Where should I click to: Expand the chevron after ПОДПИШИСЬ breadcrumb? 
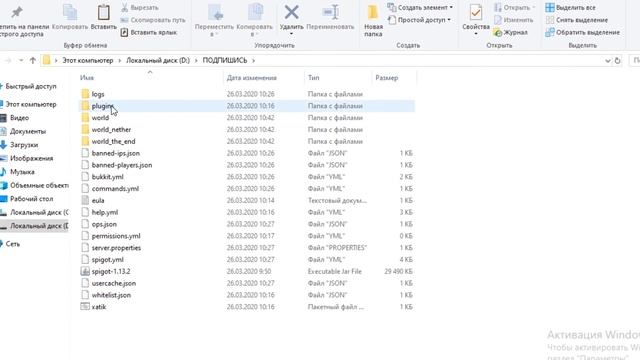pos(253,60)
